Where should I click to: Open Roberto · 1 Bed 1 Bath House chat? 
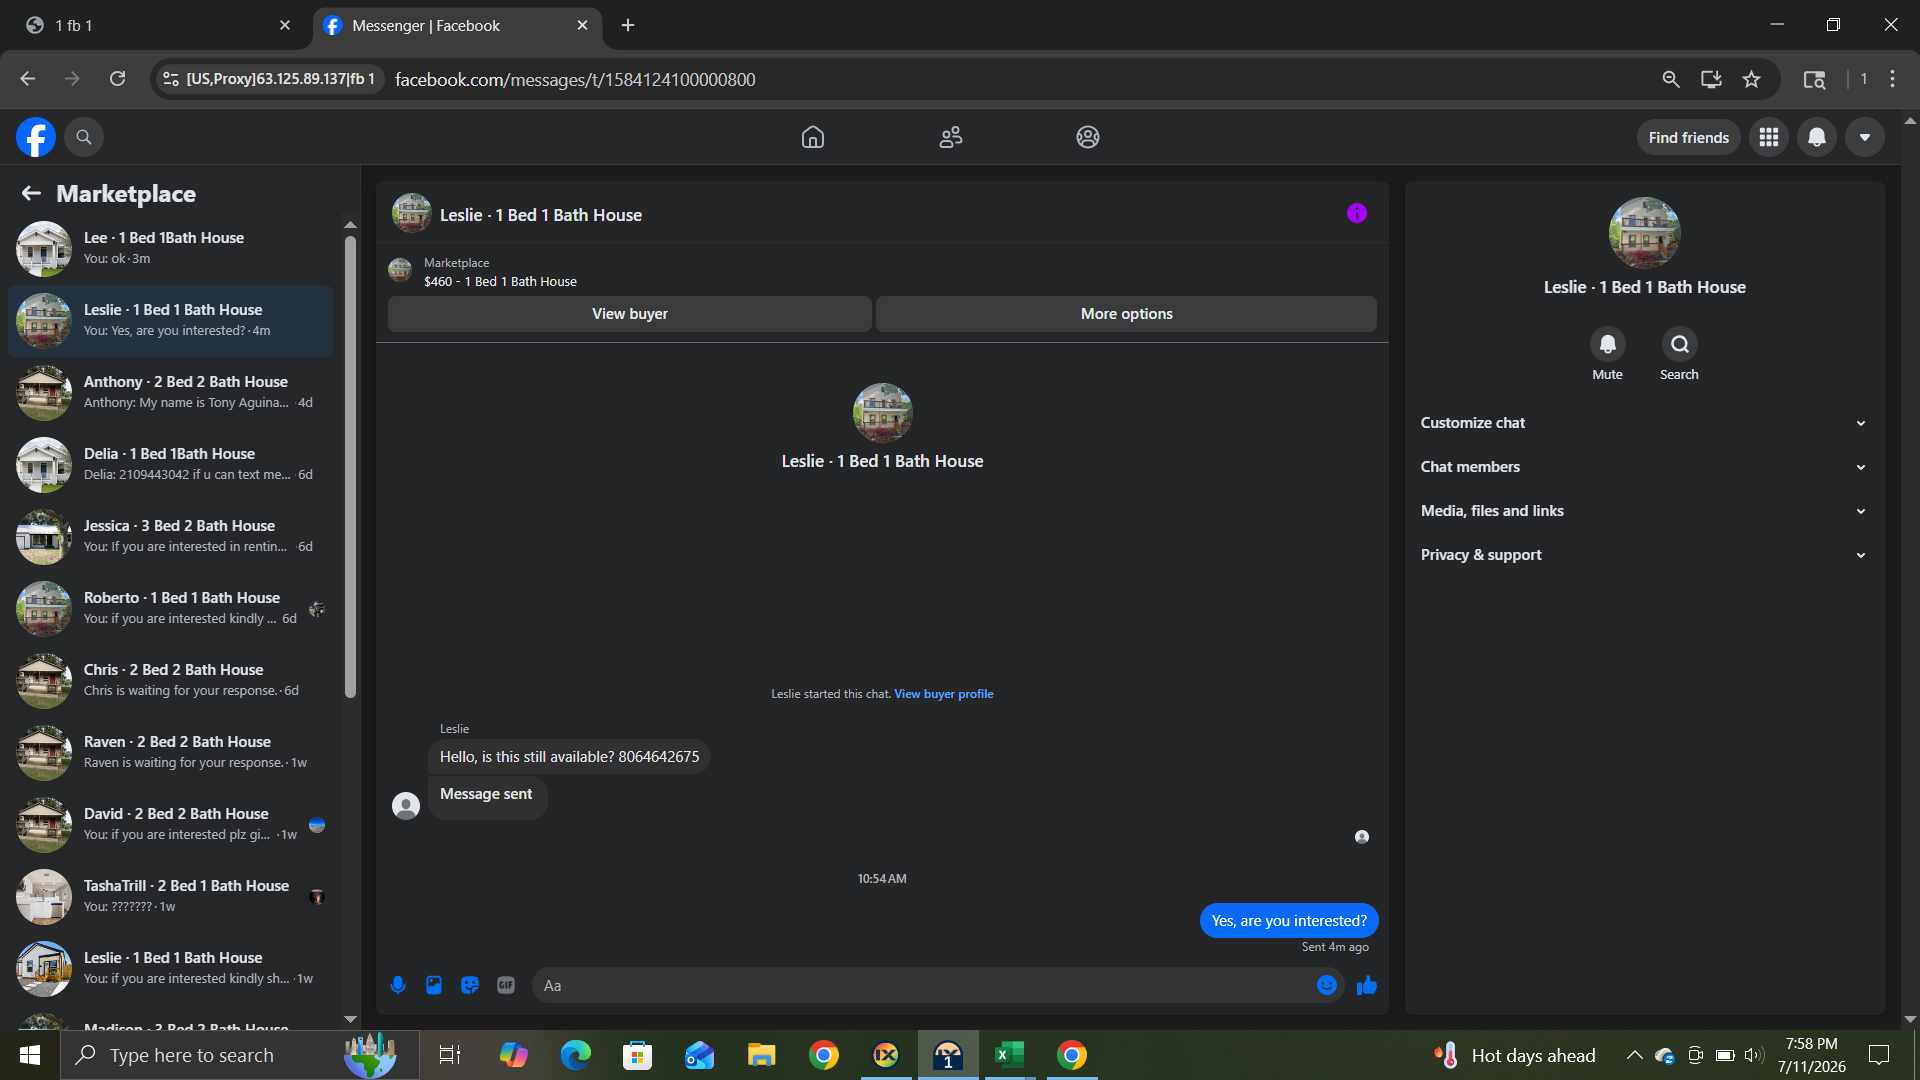170,608
